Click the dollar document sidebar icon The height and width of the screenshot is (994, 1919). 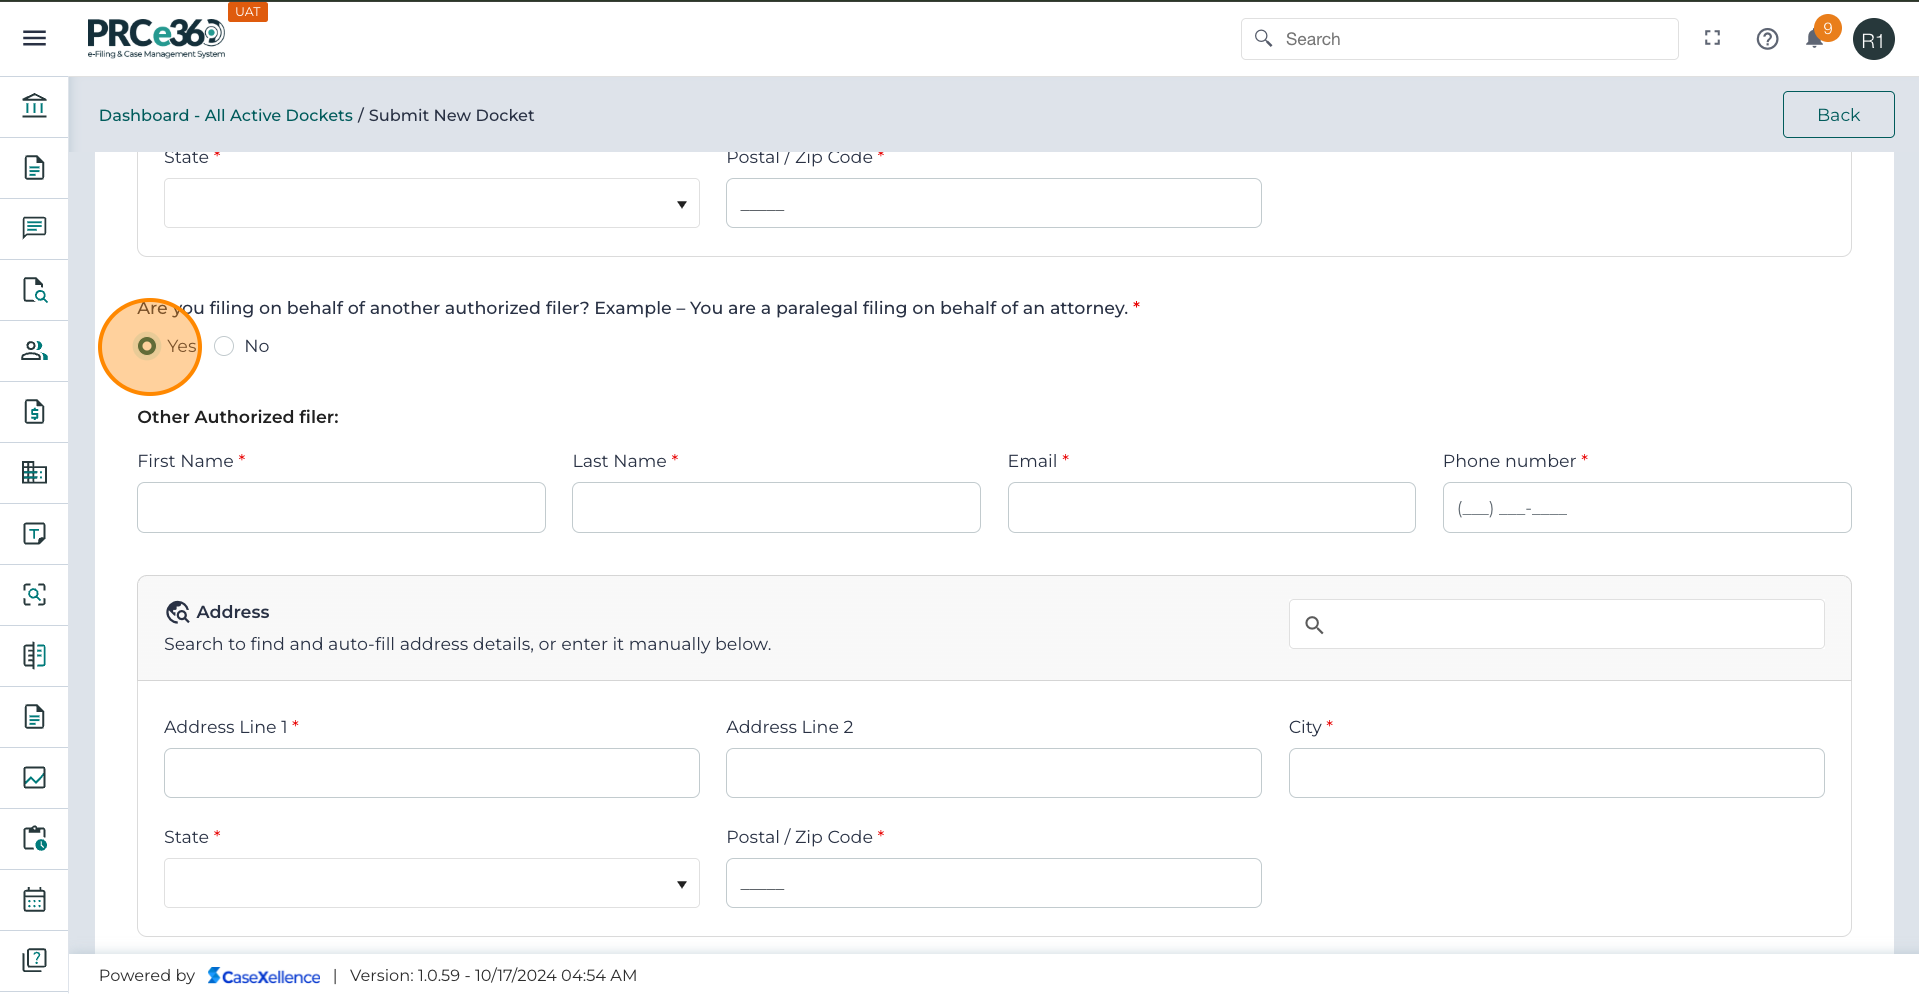[34, 412]
